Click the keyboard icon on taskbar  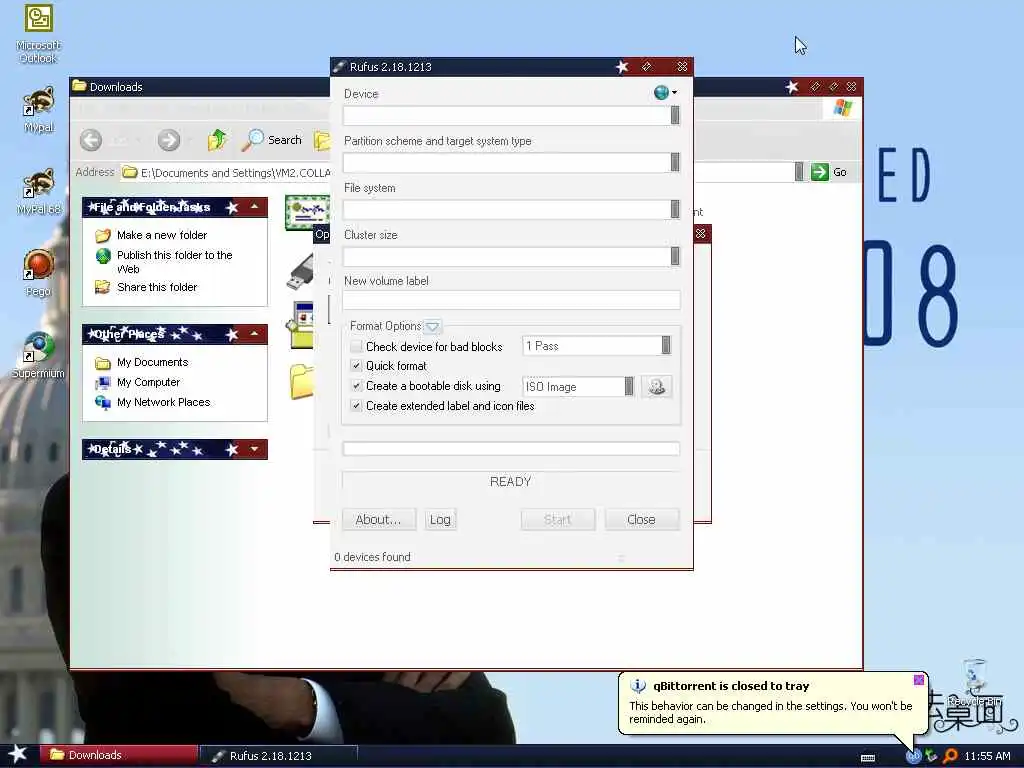868,758
